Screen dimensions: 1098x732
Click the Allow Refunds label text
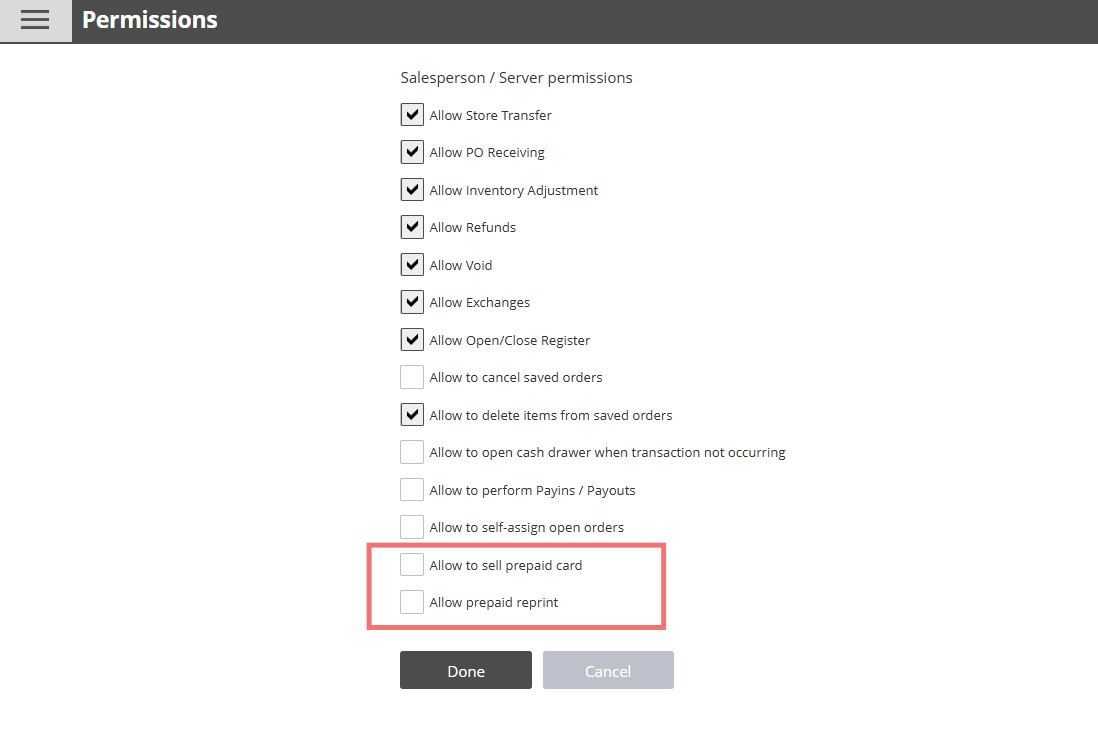click(473, 228)
